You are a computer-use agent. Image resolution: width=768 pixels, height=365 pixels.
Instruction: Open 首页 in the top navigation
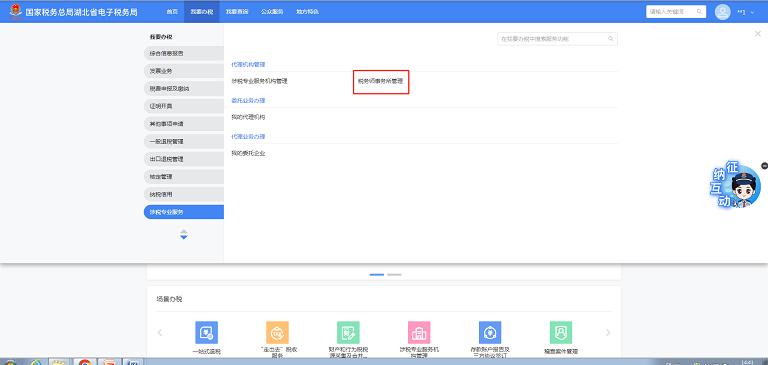coord(172,11)
